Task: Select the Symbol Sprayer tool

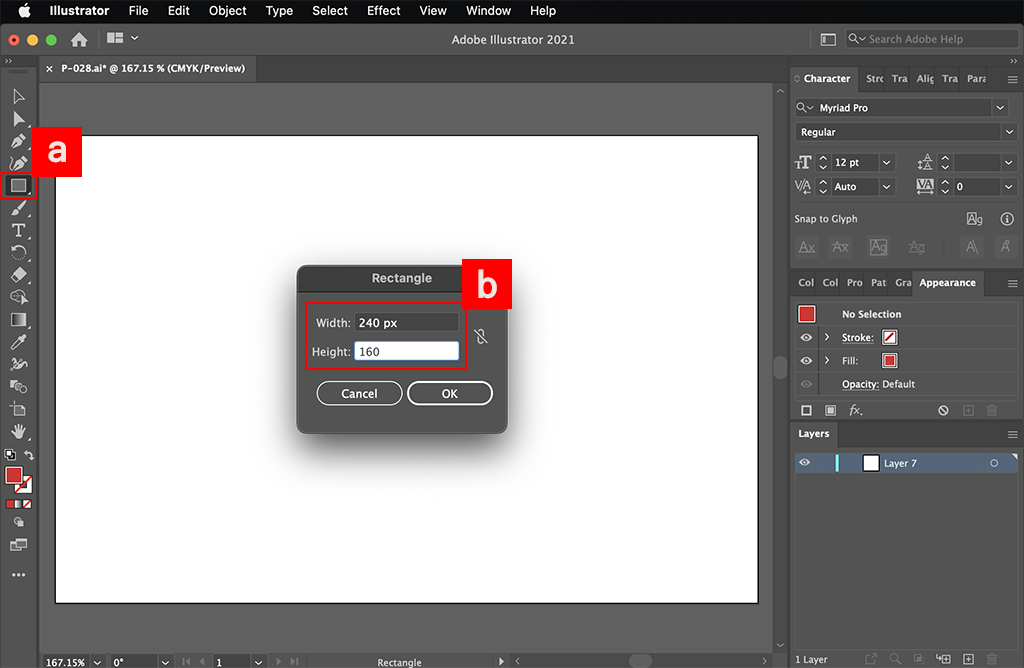Action: click(18, 364)
